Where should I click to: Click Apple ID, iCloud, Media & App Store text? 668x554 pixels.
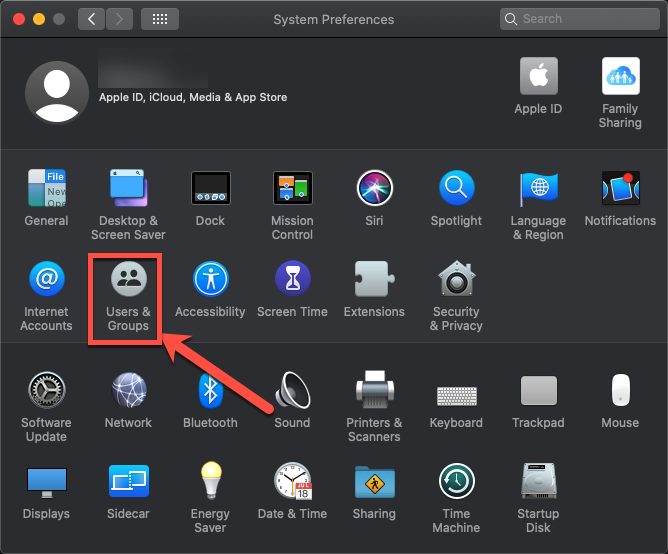tap(193, 97)
